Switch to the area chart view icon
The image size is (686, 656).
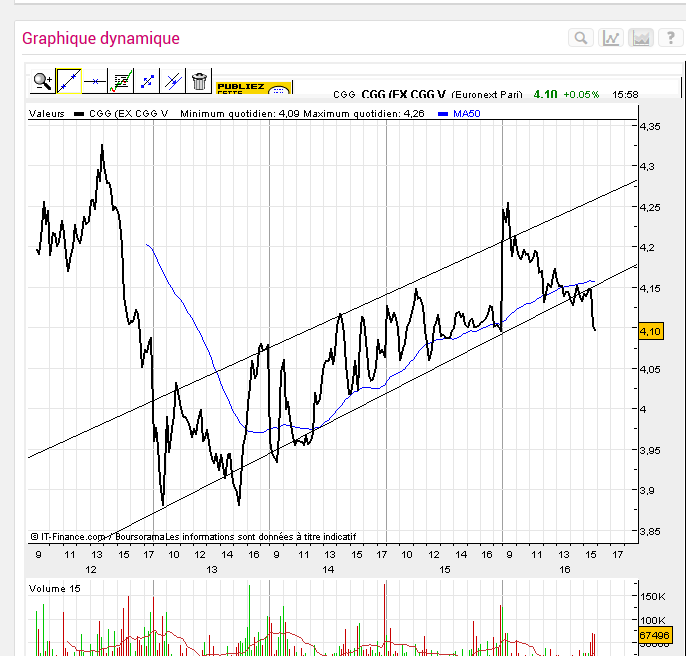641,38
